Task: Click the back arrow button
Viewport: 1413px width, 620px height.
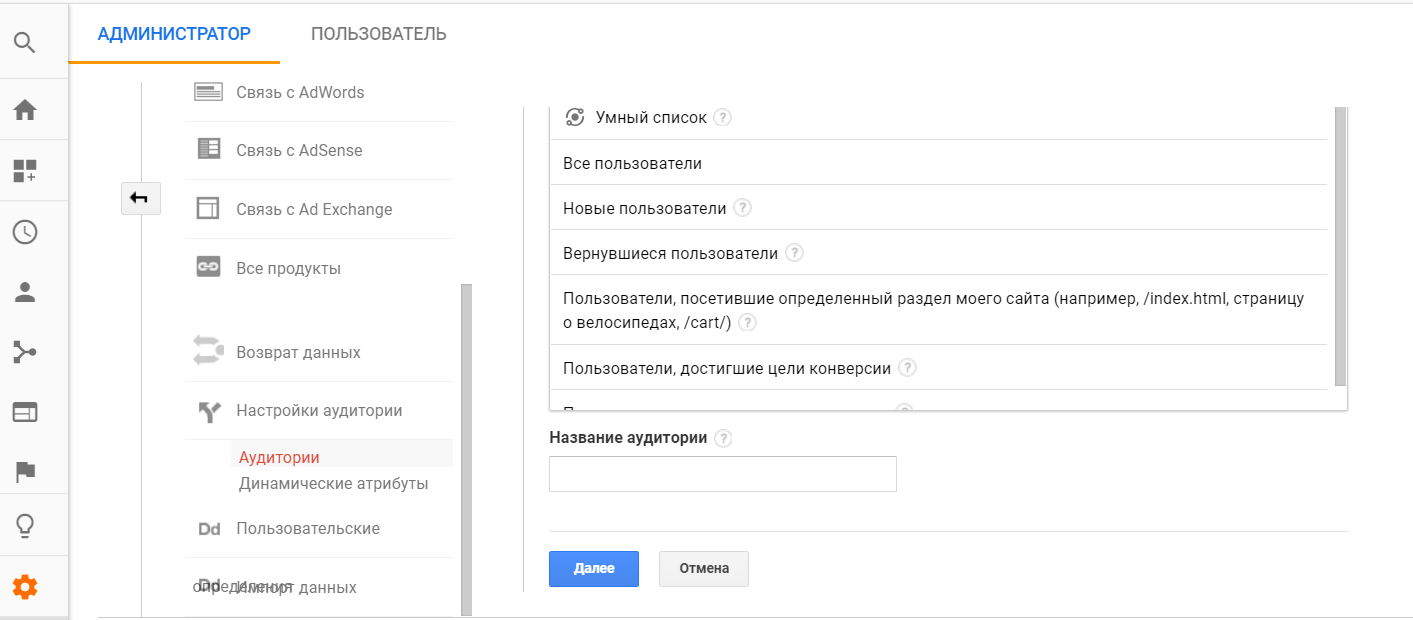Action: click(x=140, y=198)
